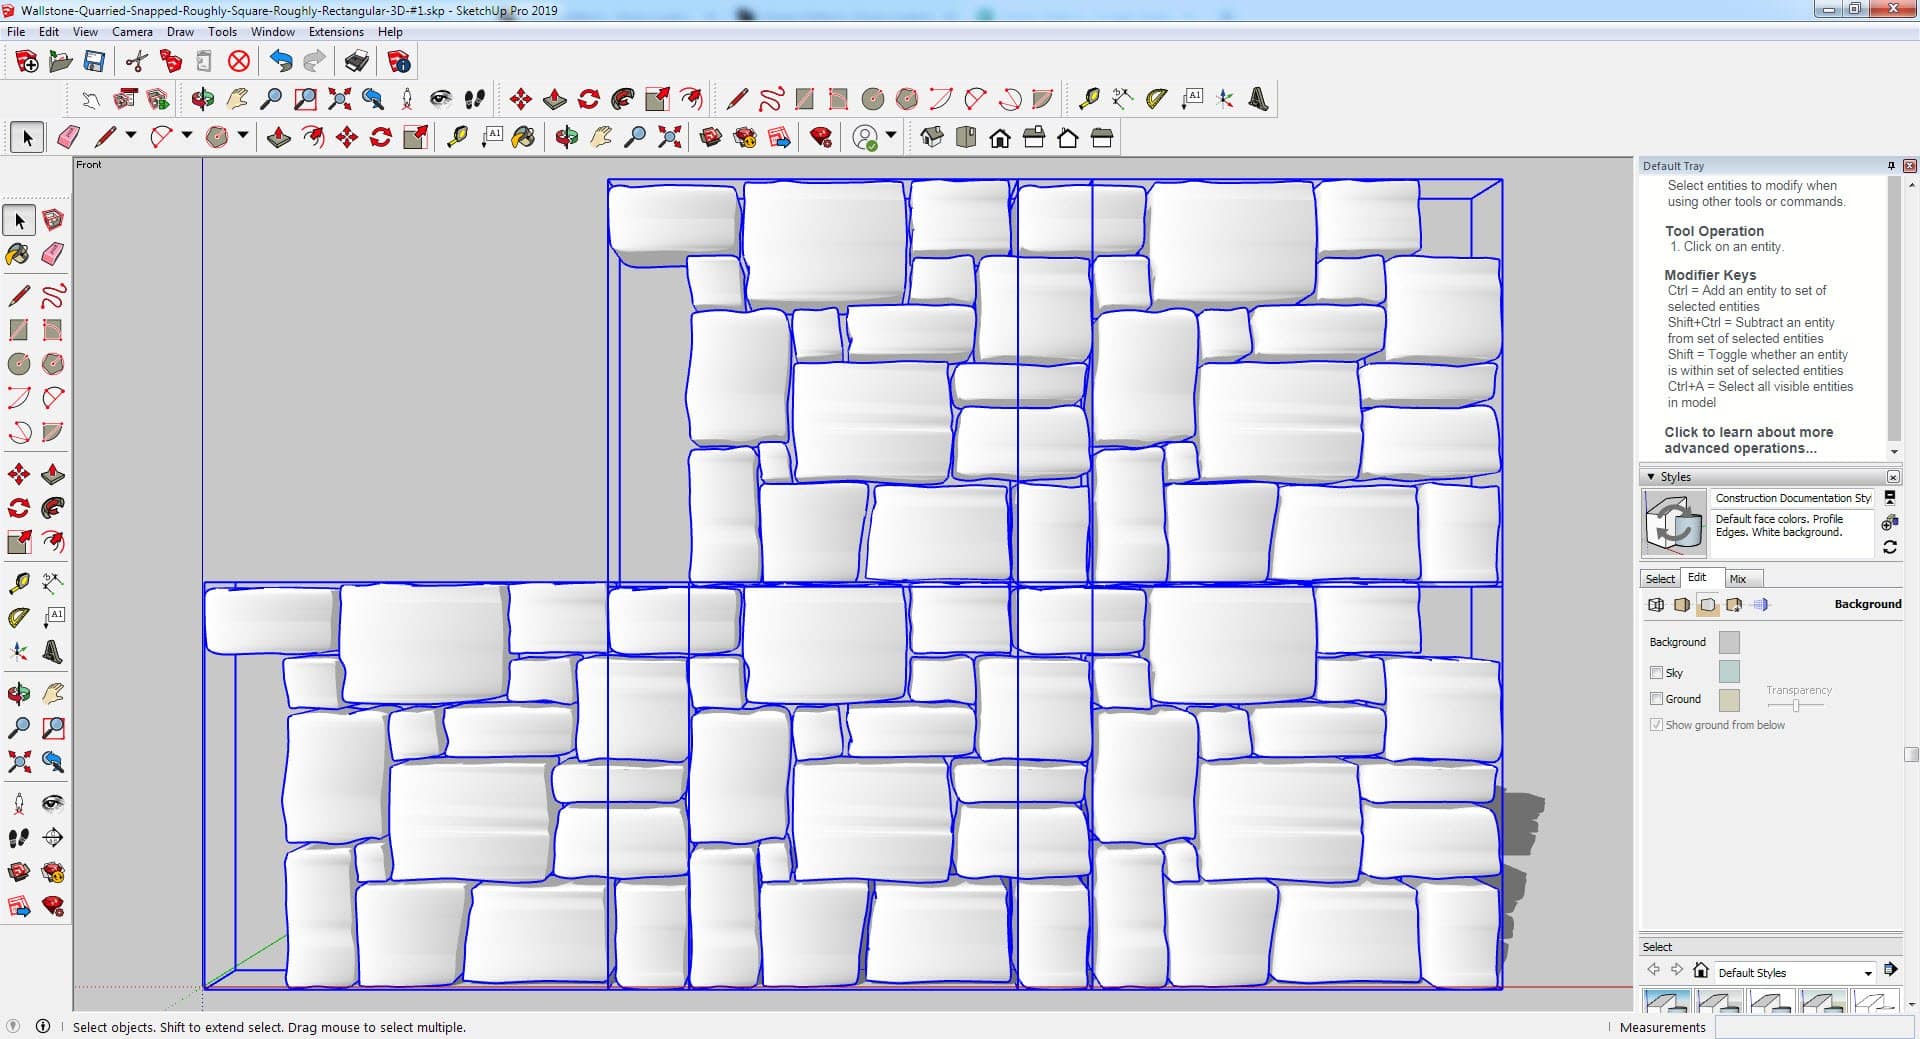1920x1039 pixels.
Task: Select the Eraser tool in left toolbar
Action: point(53,254)
